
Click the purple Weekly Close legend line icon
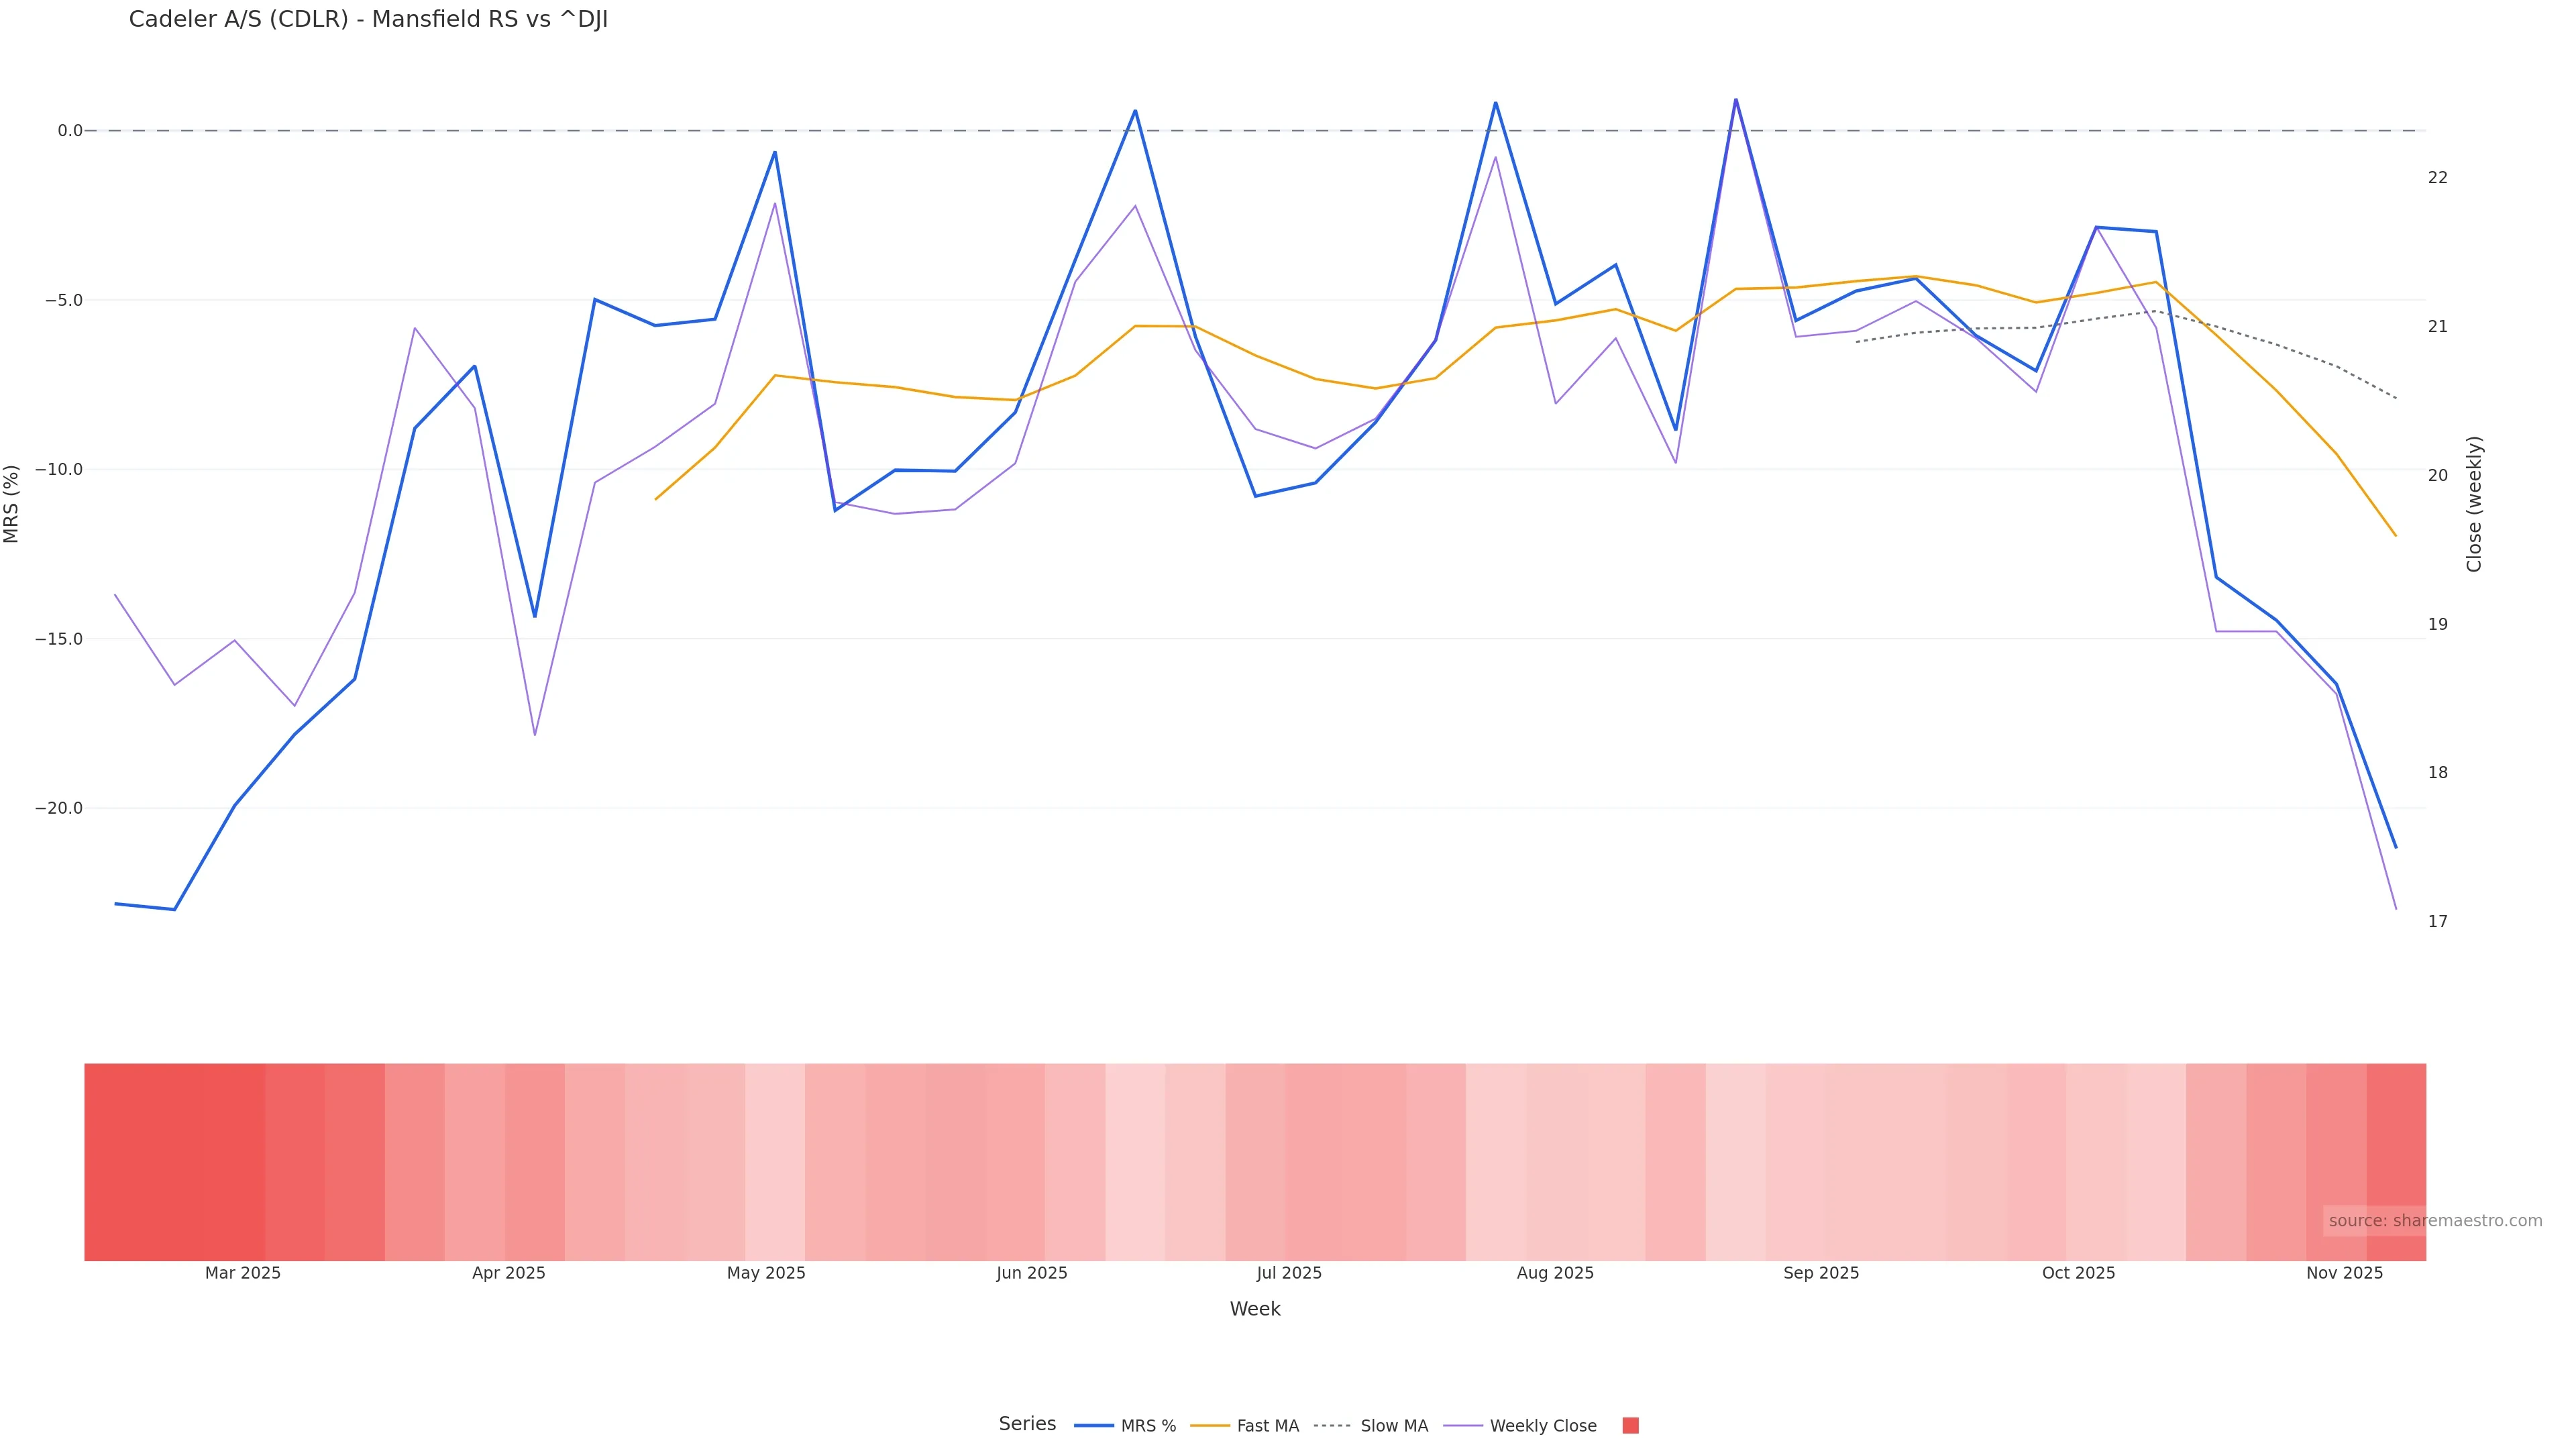point(1463,1426)
